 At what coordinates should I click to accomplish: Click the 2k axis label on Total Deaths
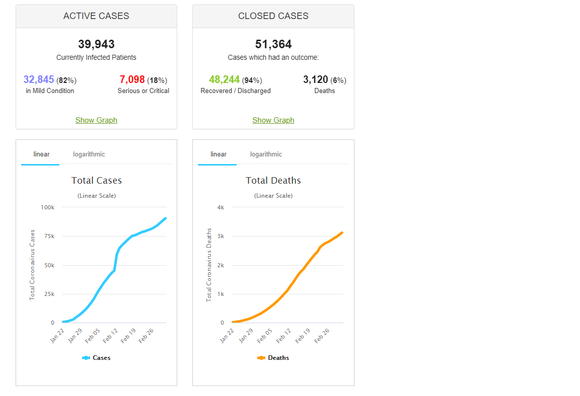(221, 265)
